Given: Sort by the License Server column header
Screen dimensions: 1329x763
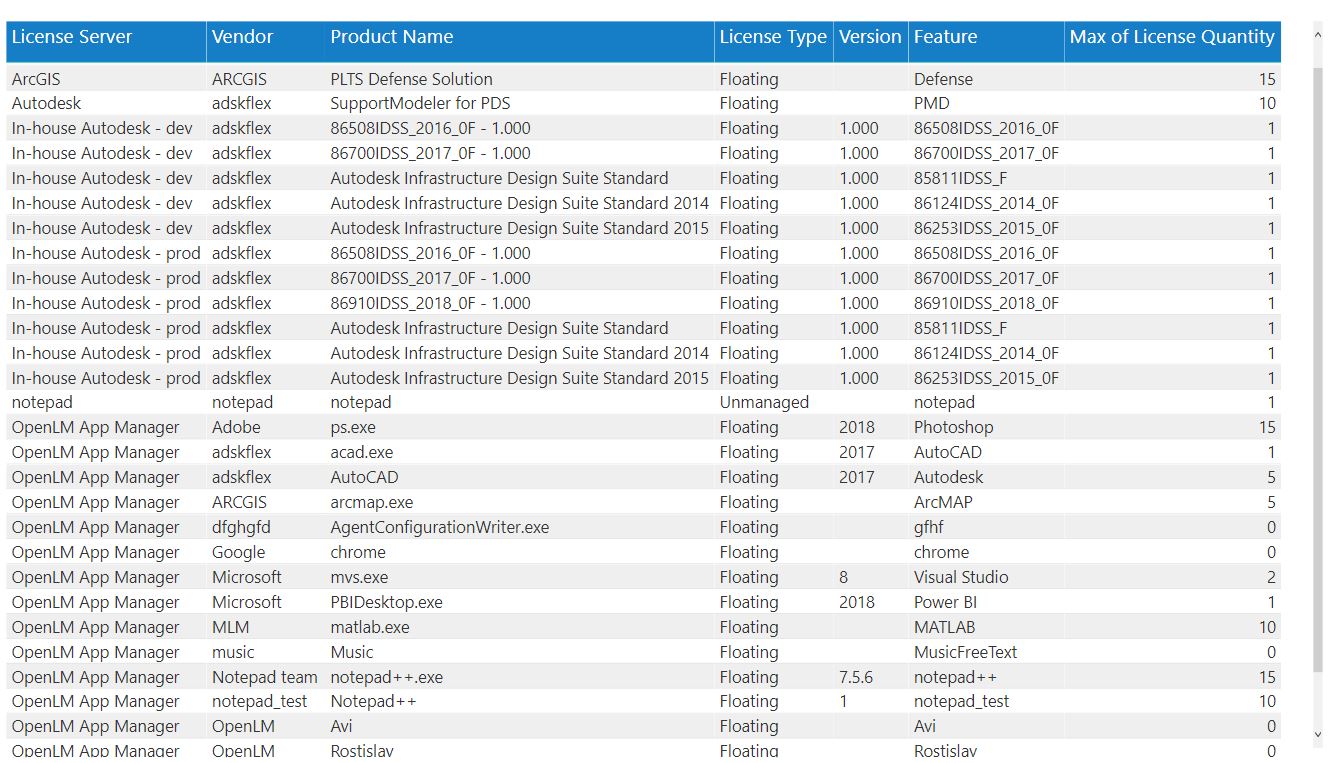Looking at the screenshot, I should (72, 38).
